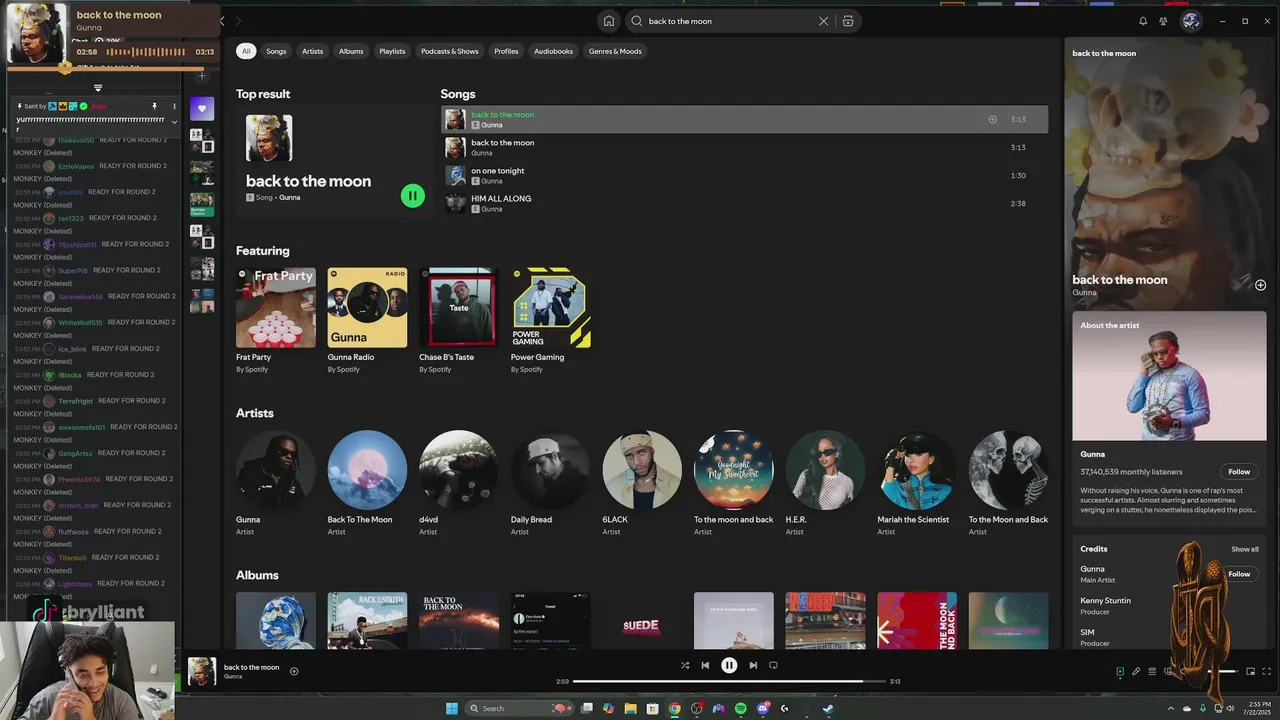Open the Browse icon beside search bar
Image resolution: width=1280 pixels, height=720 pixels.
[848, 21]
